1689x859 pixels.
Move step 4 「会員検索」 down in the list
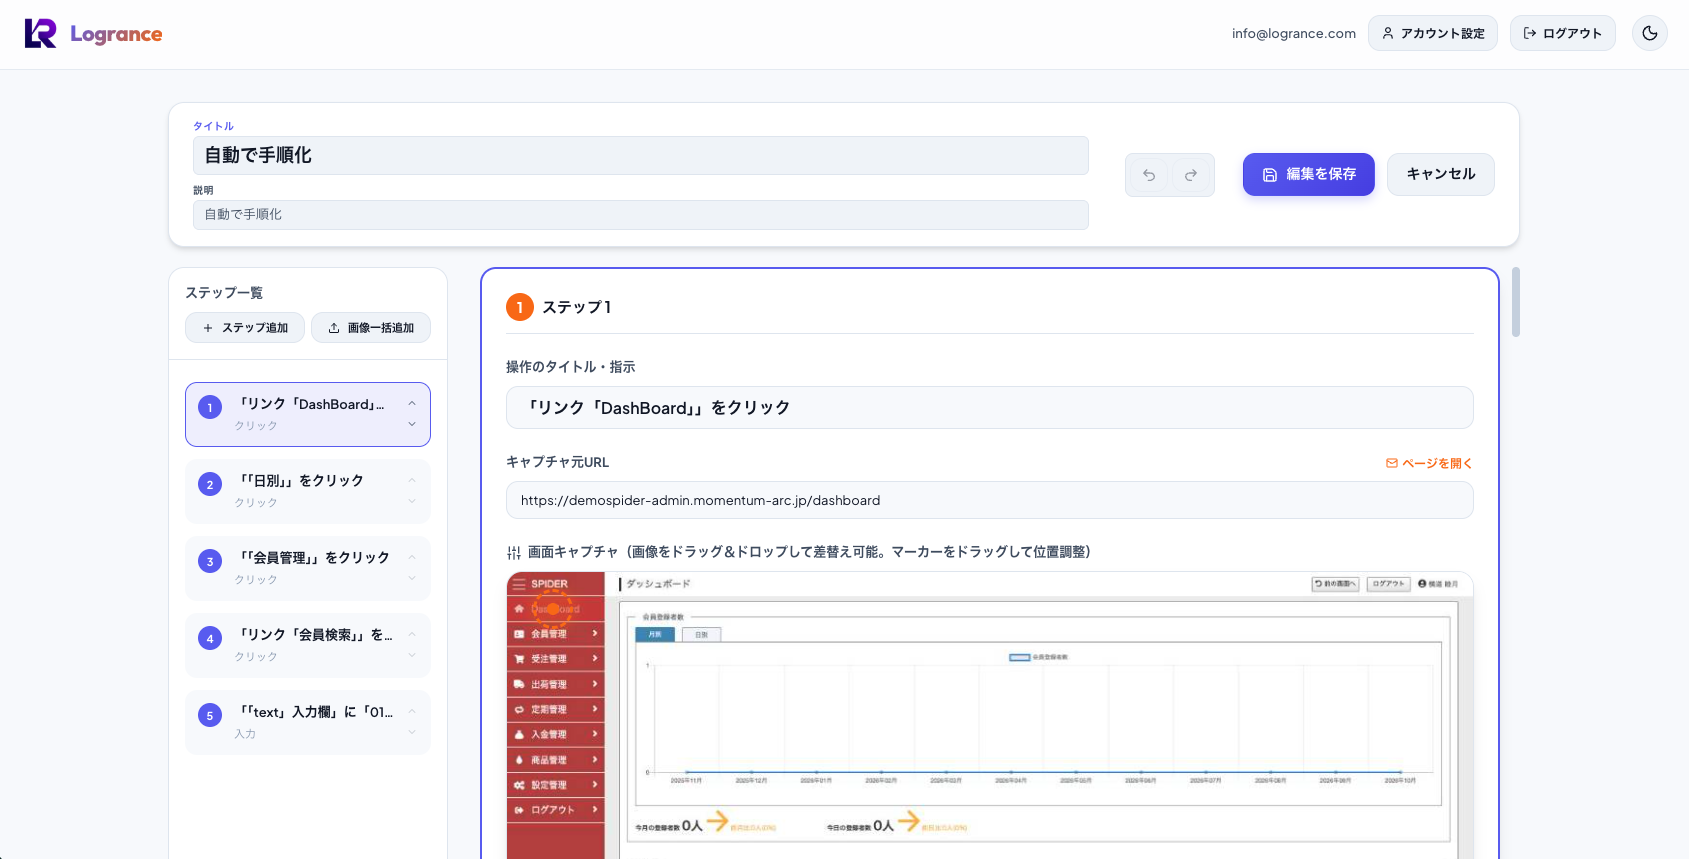[x=412, y=656]
